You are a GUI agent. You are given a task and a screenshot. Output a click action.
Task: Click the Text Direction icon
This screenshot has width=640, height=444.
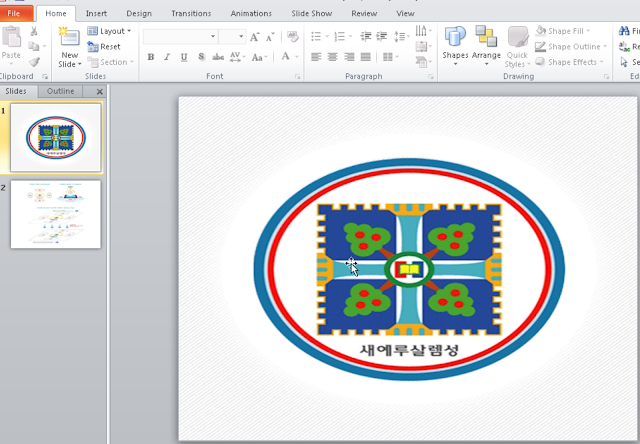[x=421, y=31]
